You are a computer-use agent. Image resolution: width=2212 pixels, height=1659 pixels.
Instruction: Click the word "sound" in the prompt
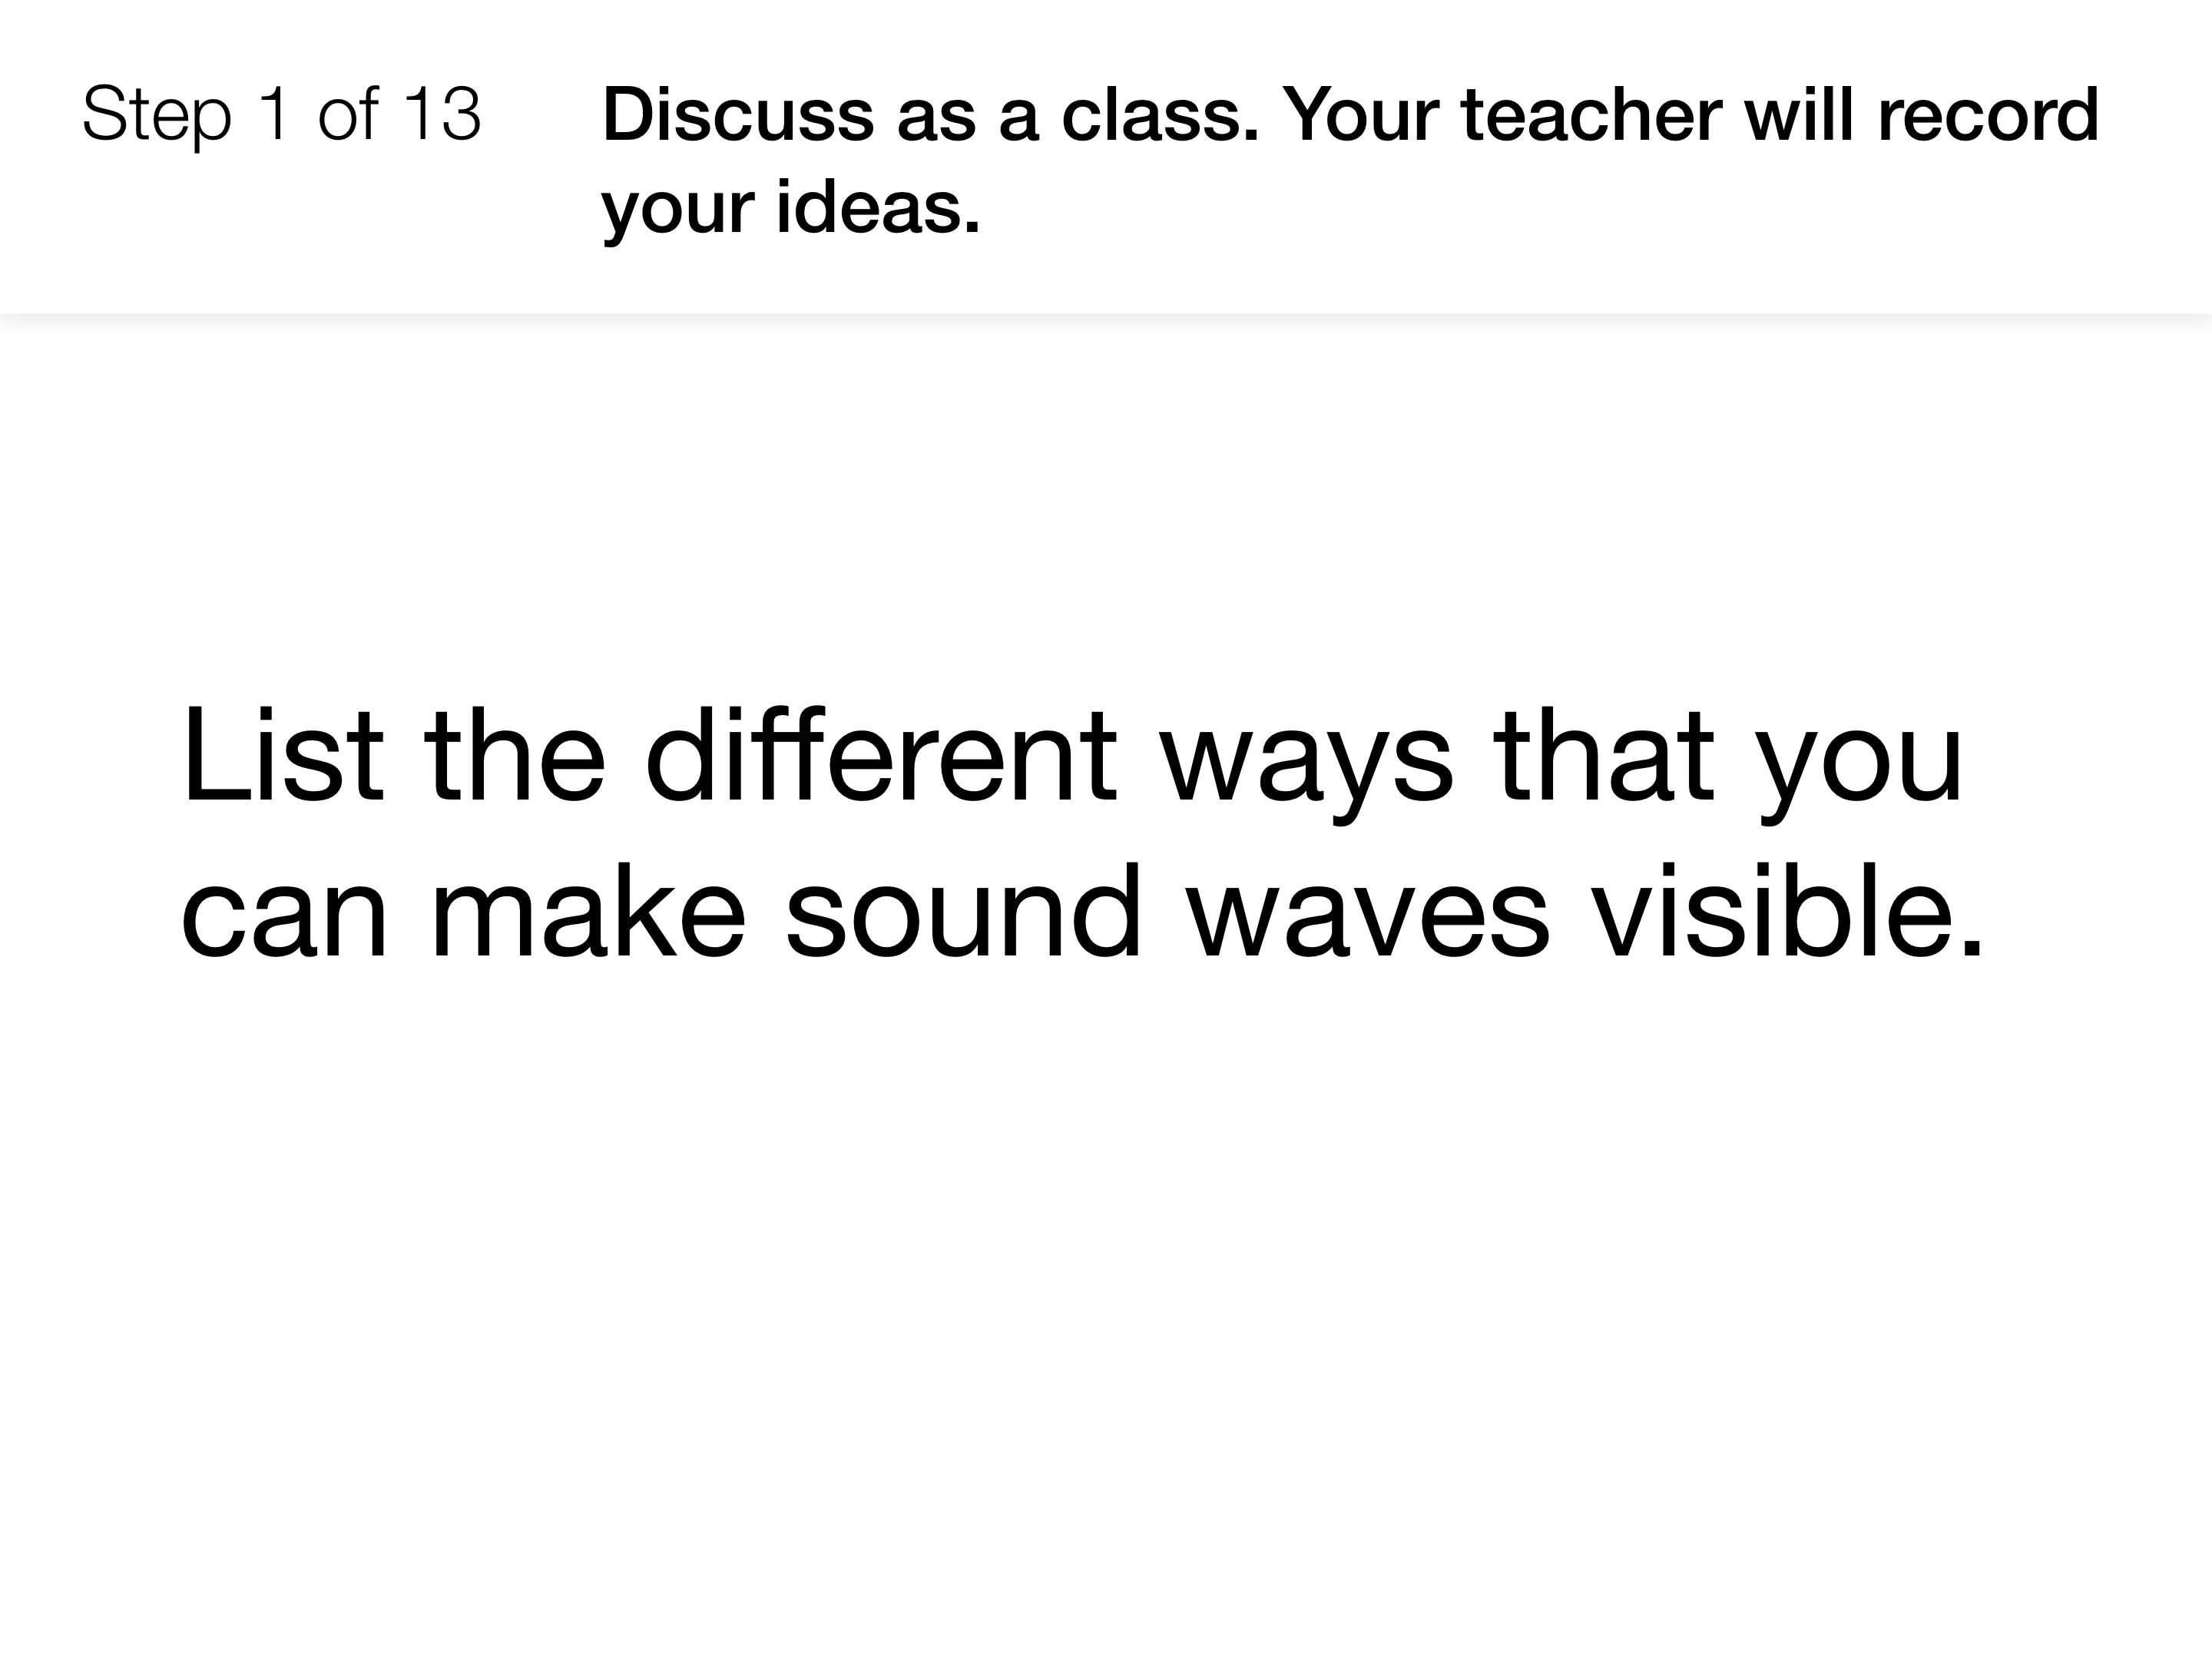(963, 910)
